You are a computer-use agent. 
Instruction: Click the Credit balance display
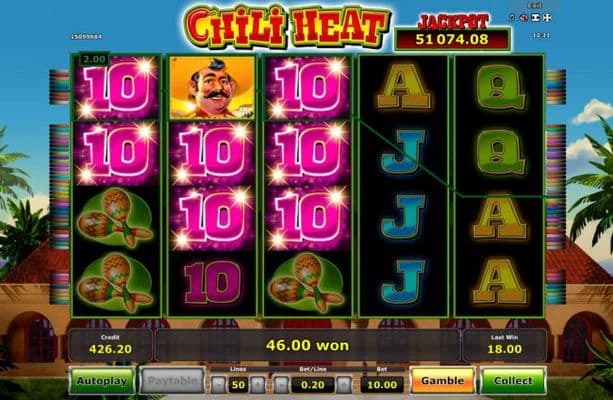click(x=110, y=345)
